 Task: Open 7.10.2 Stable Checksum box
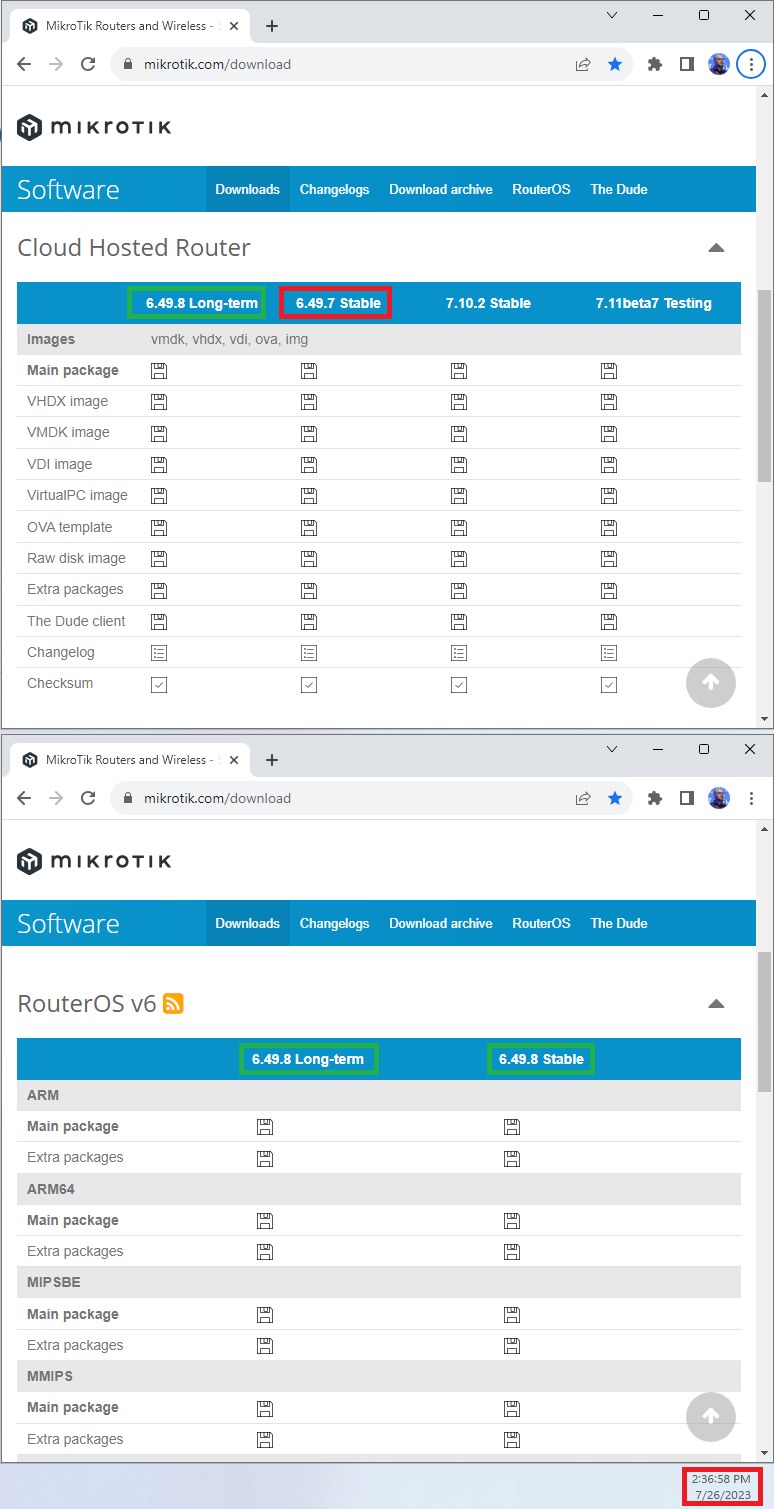[459, 685]
